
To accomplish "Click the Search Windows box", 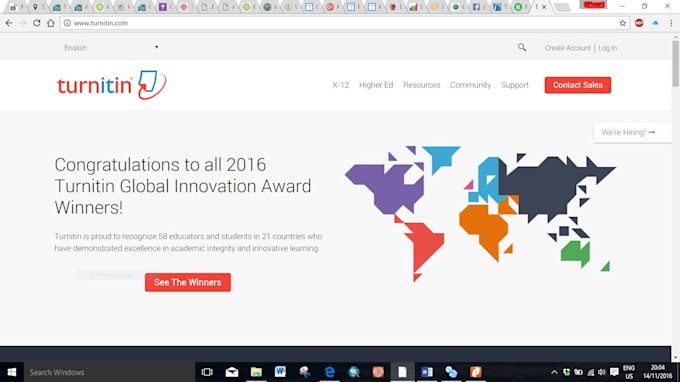I will [109, 372].
